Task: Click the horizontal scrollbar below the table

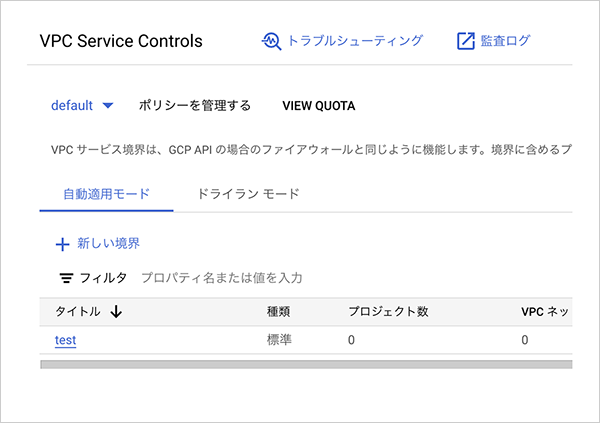Action: click(306, 364)
